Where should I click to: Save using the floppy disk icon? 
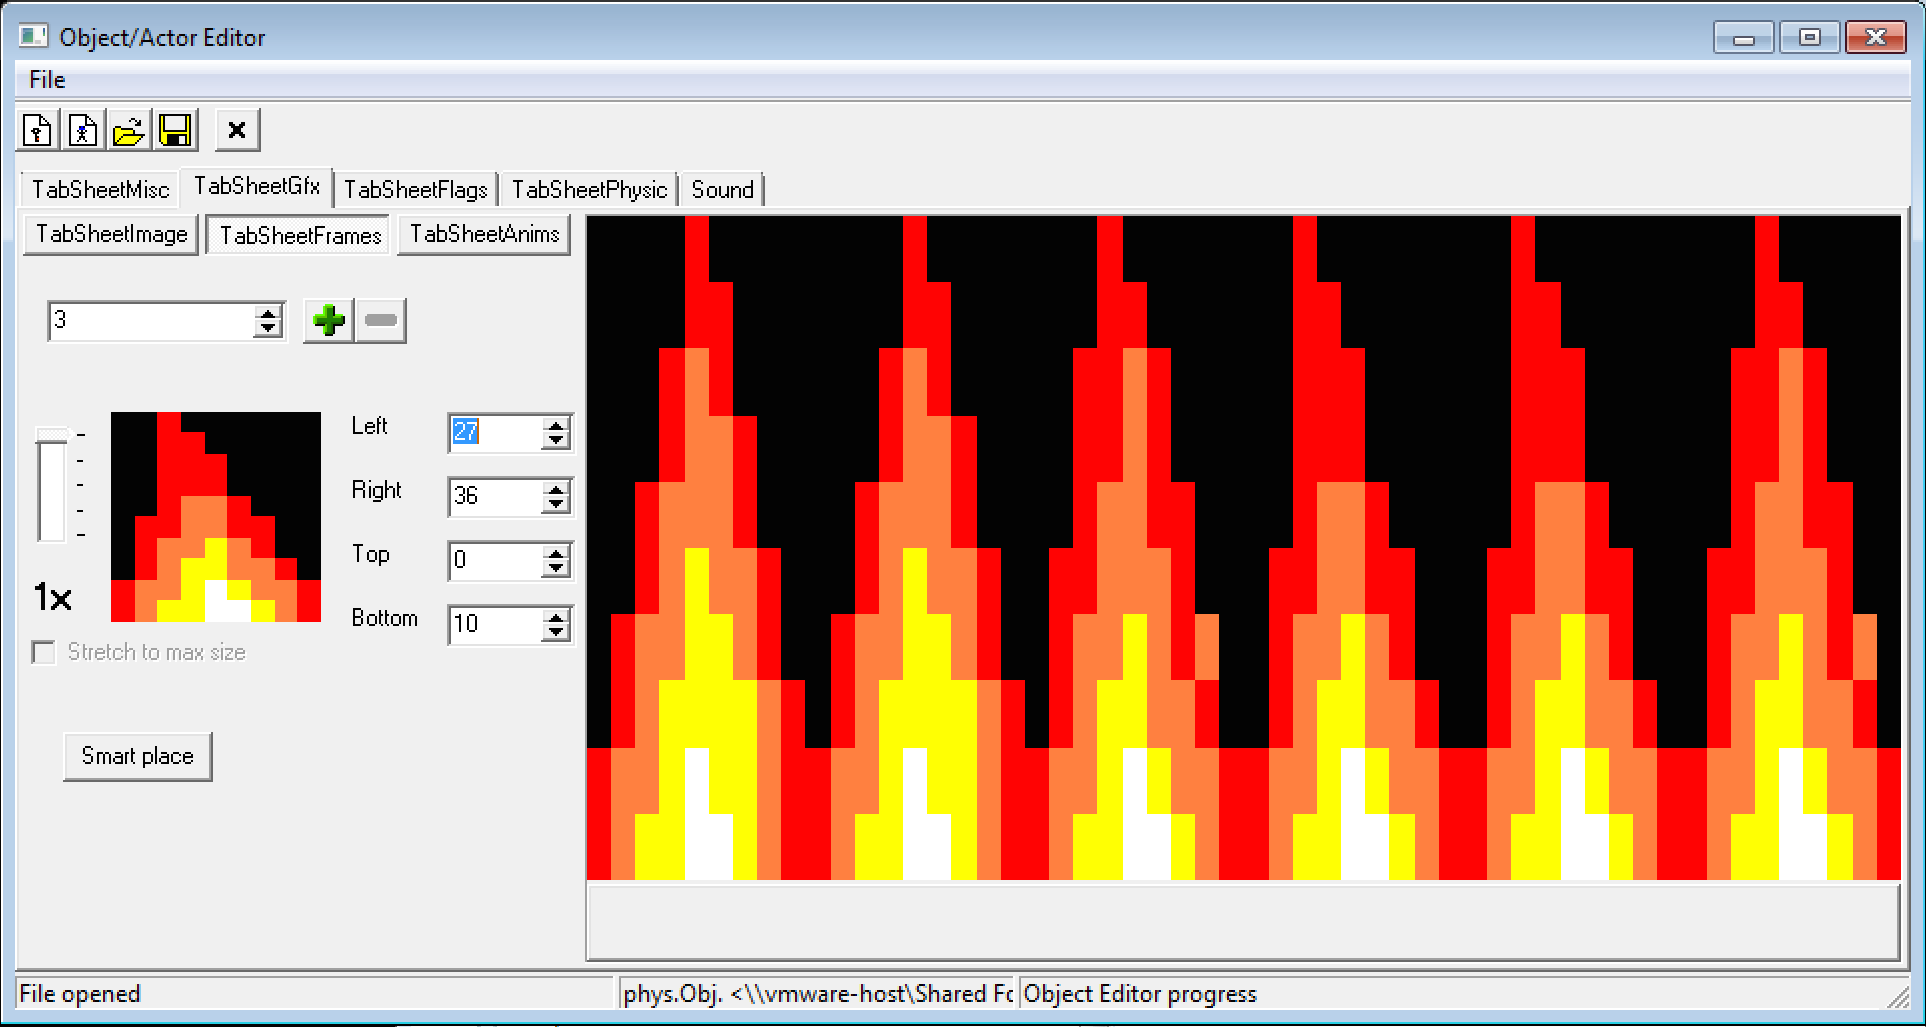(175, 130)
